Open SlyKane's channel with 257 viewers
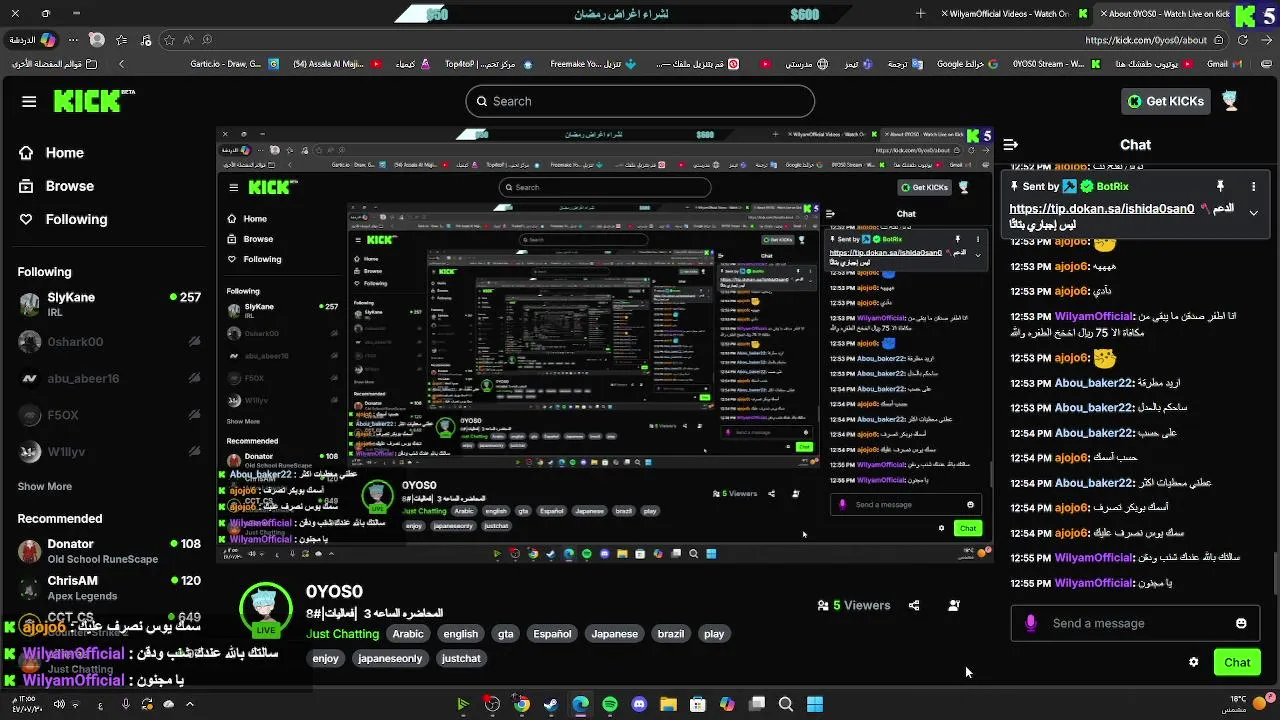Viewport: 1280px width, 720px height. (x=109, y=303)
